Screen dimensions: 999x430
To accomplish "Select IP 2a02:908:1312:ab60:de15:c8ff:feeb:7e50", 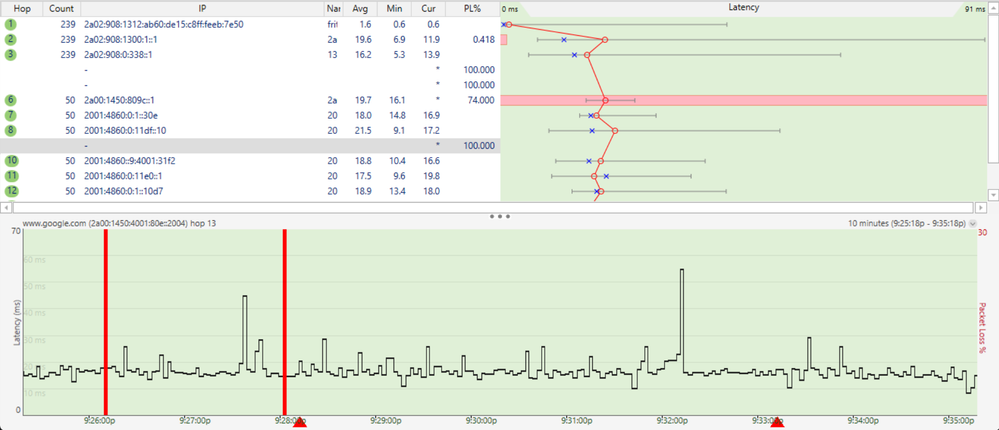I will tap(164, 24).
